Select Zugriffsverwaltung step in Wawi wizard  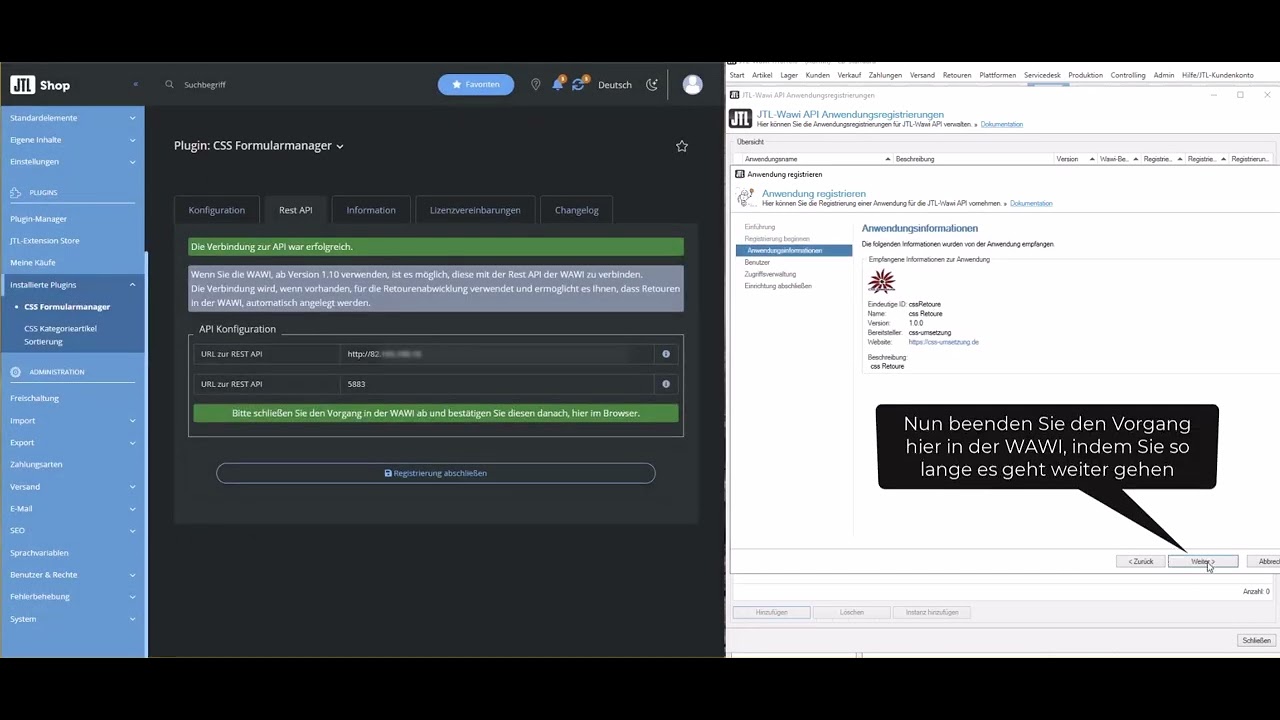(x=770, y=274)
